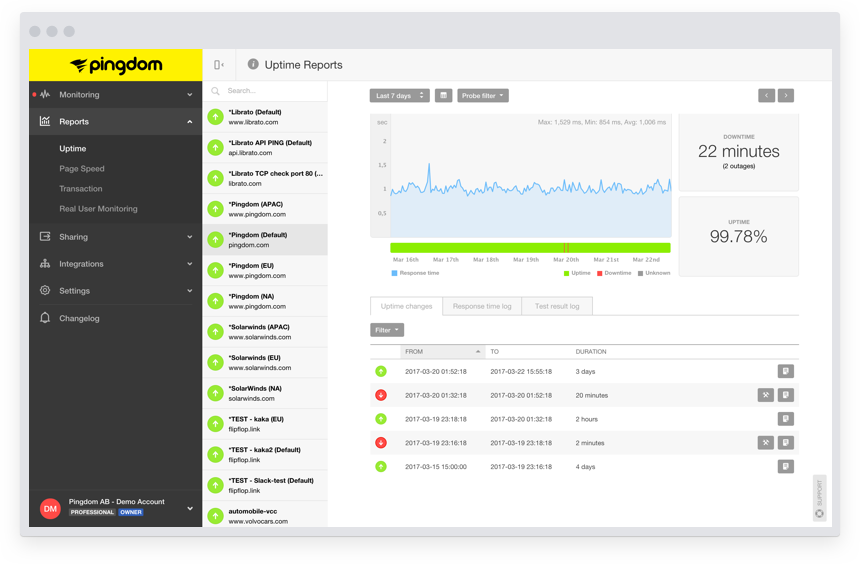Expand the Integrations menu chevron

[190, 263]
